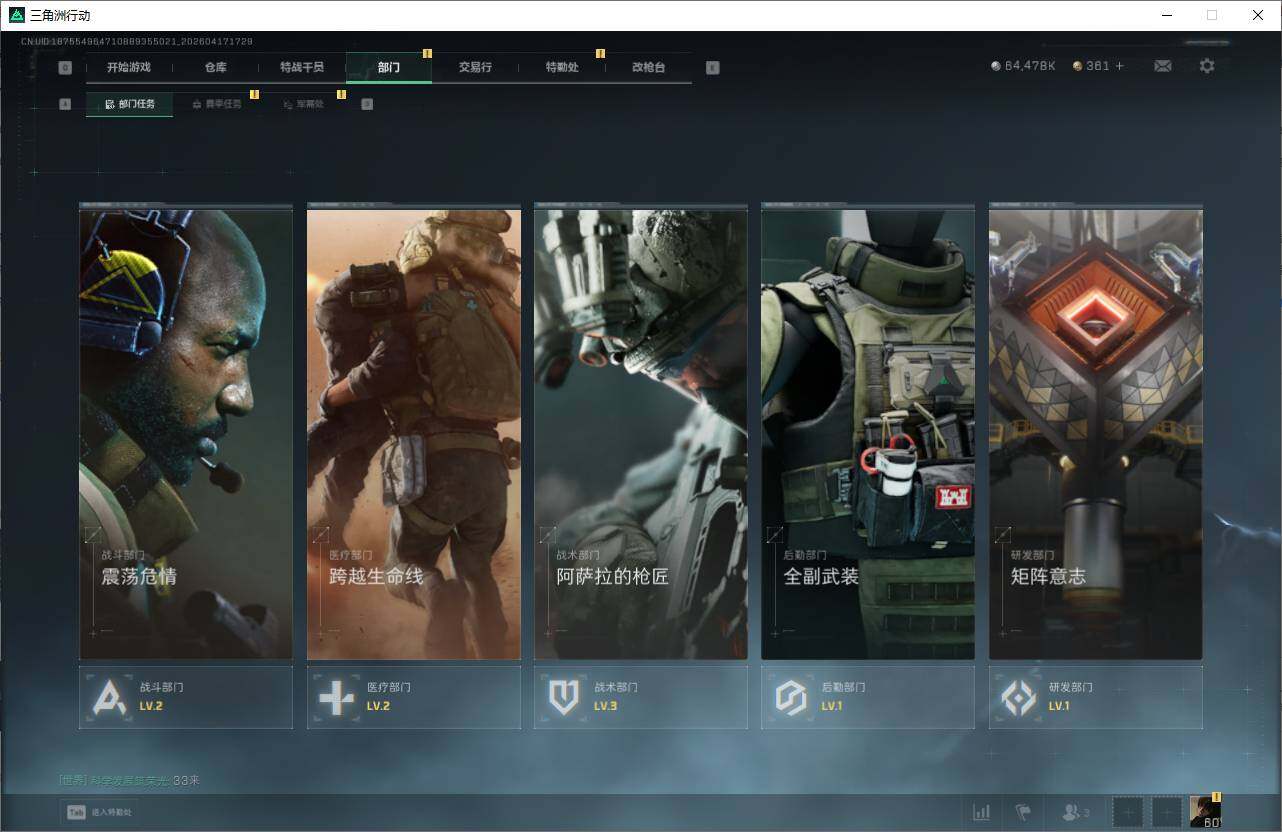Click the 后勤部门 hexagon emblem icon
The image size is (1282, 832).
(x=791, y=697)
